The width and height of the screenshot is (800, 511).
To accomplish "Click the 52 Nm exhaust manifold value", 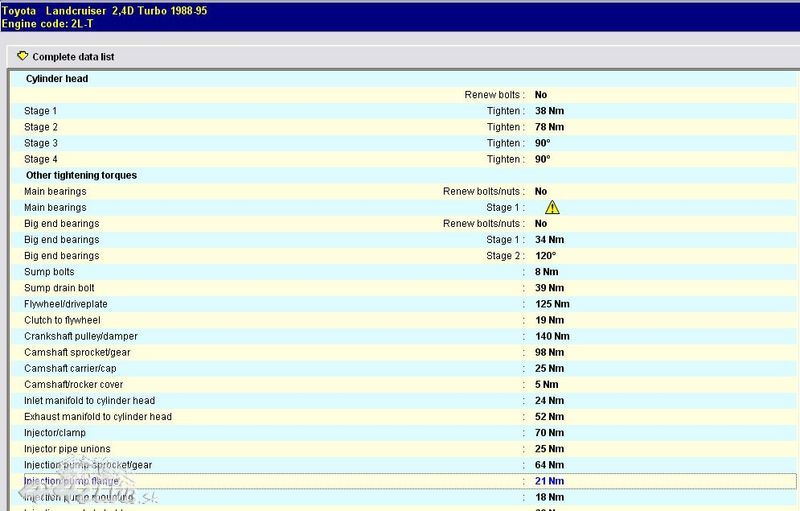I will click(x=549, y=417).
